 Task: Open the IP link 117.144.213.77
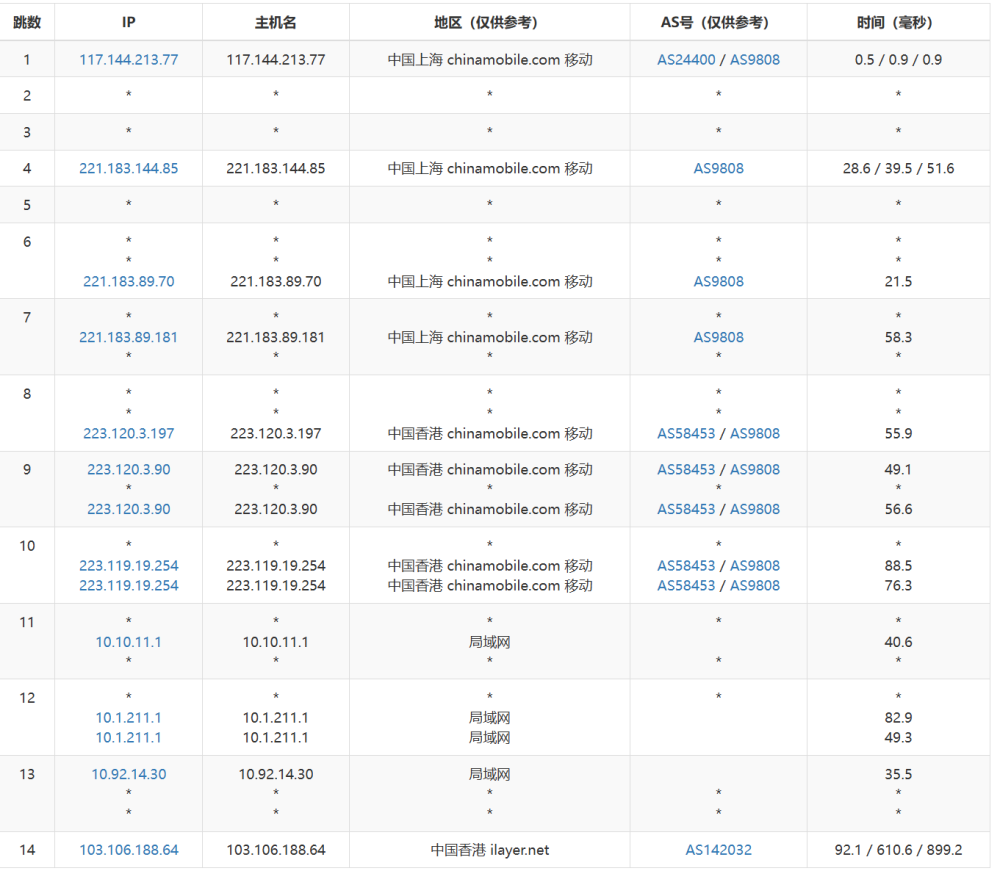tap(128, 59)
